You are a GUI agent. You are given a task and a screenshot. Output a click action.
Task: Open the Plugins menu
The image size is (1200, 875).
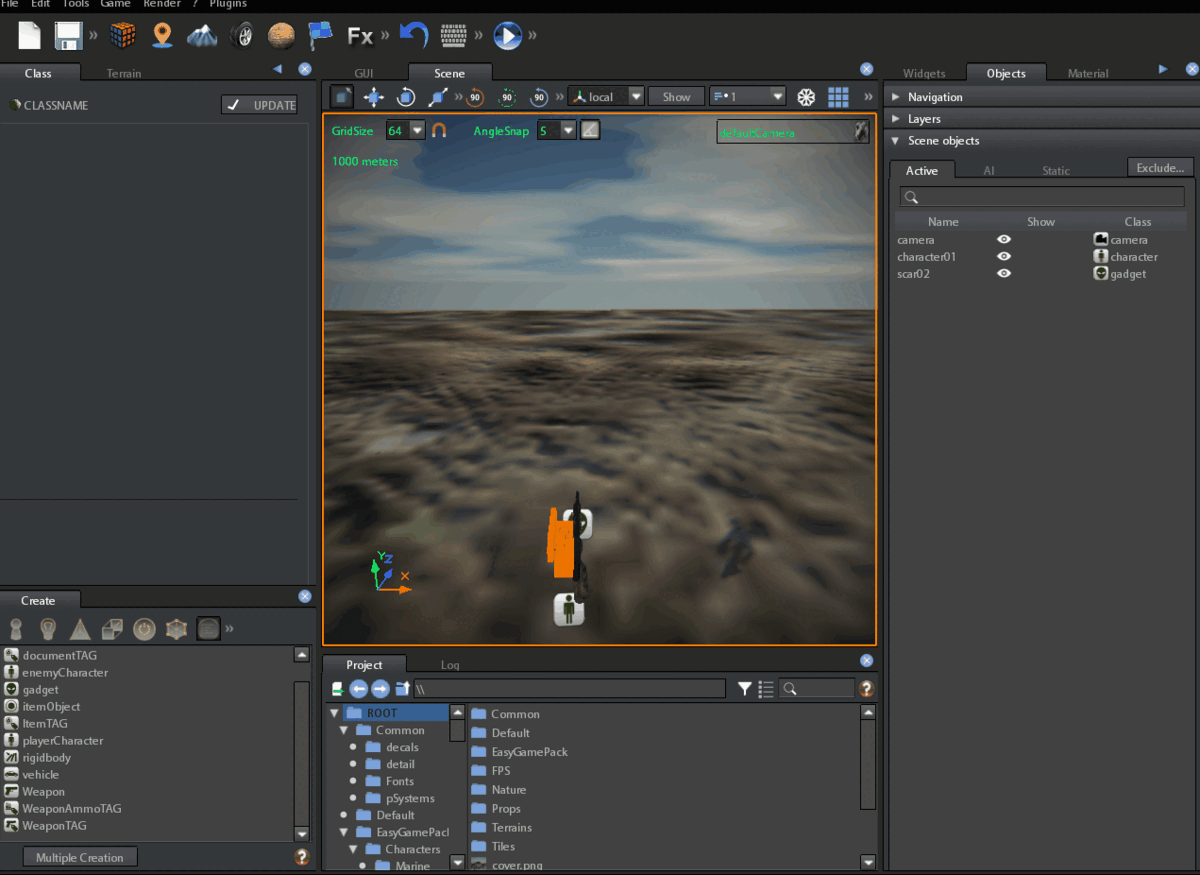point(228,4)
